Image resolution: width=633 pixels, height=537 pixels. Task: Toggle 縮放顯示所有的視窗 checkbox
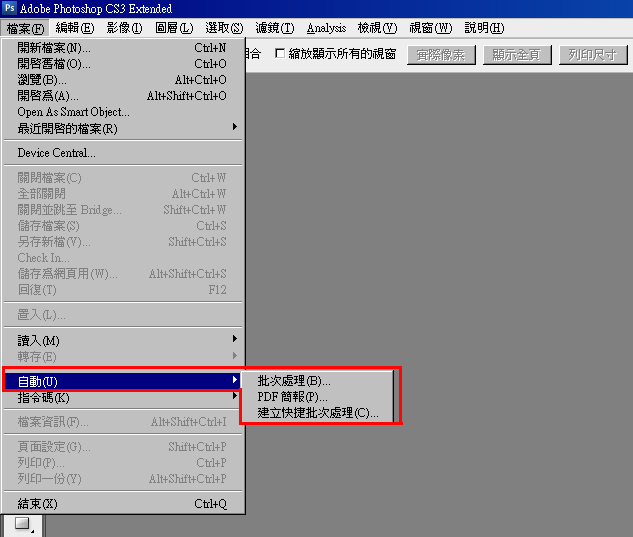coord(280,53)
